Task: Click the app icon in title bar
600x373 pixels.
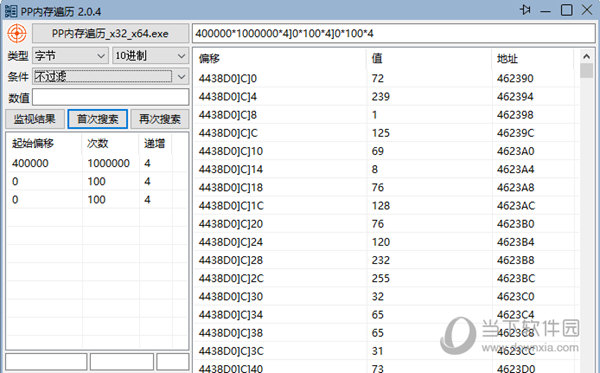Action: [10, 11]
